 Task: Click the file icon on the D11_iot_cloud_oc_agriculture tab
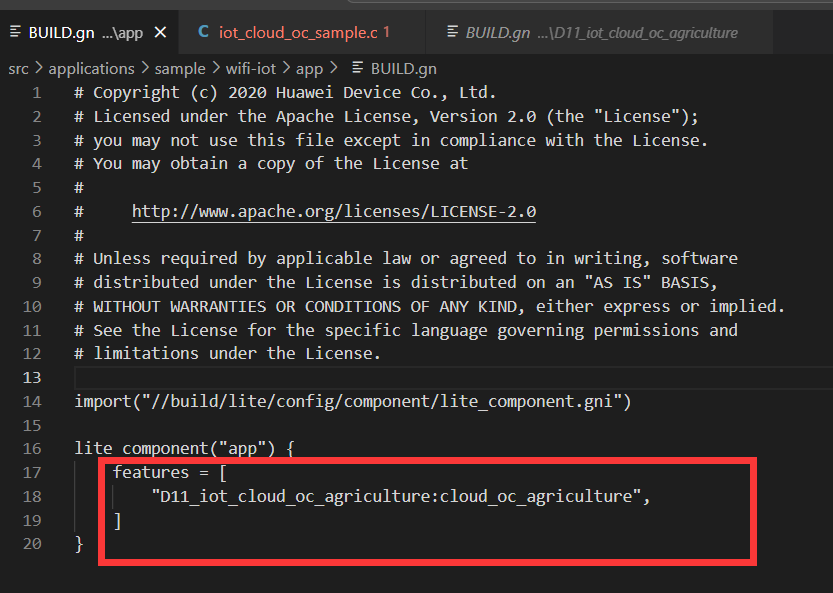tap(452, 33)
